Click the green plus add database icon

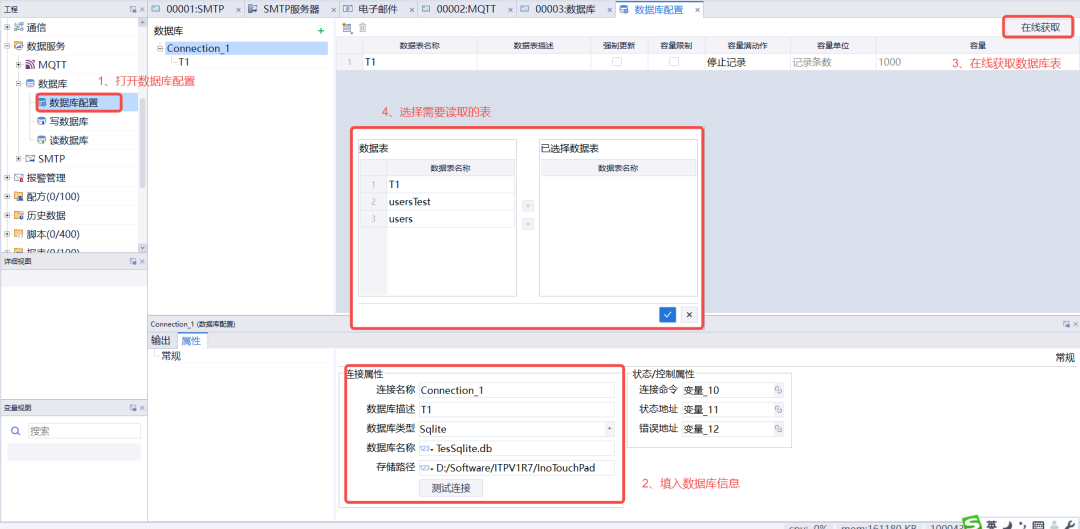point(320,31)
